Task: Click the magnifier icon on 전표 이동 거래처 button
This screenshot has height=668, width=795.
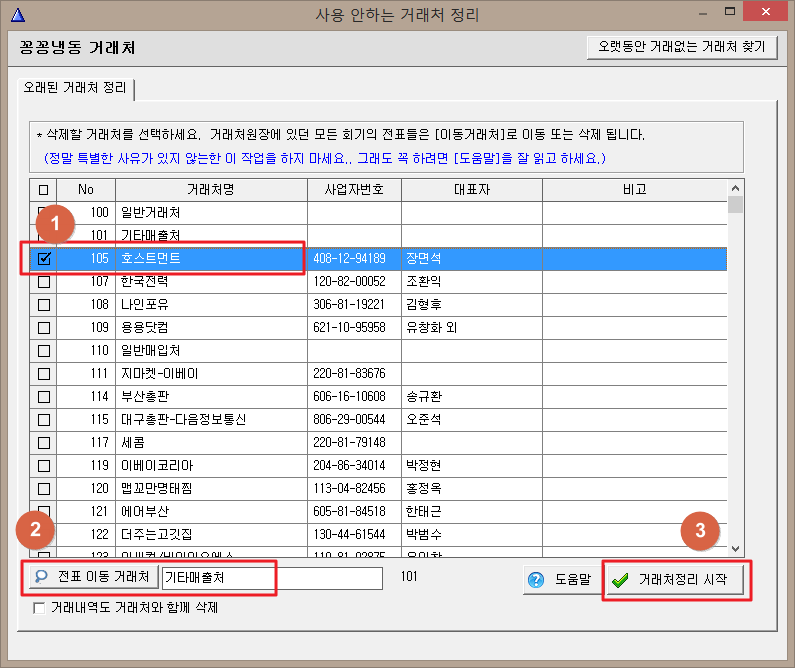Action: pyautogui.click(x=41, y=577)
